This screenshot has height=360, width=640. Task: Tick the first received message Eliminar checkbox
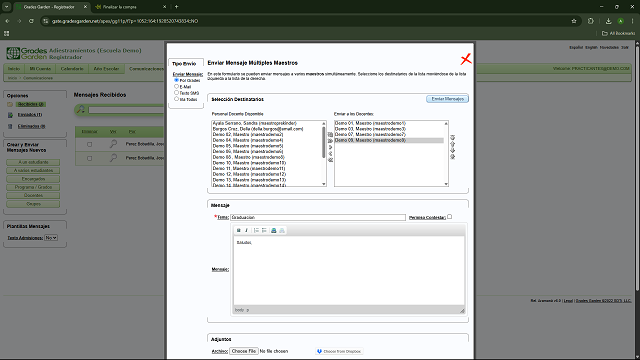click(89, 144)
